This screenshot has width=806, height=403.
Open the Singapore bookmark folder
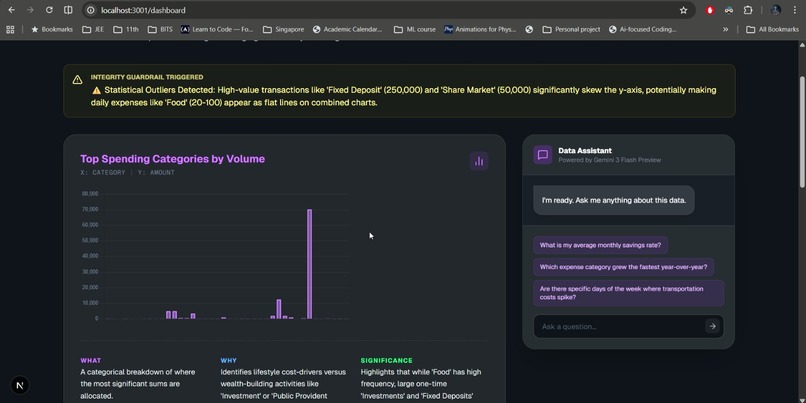(283, 29)
